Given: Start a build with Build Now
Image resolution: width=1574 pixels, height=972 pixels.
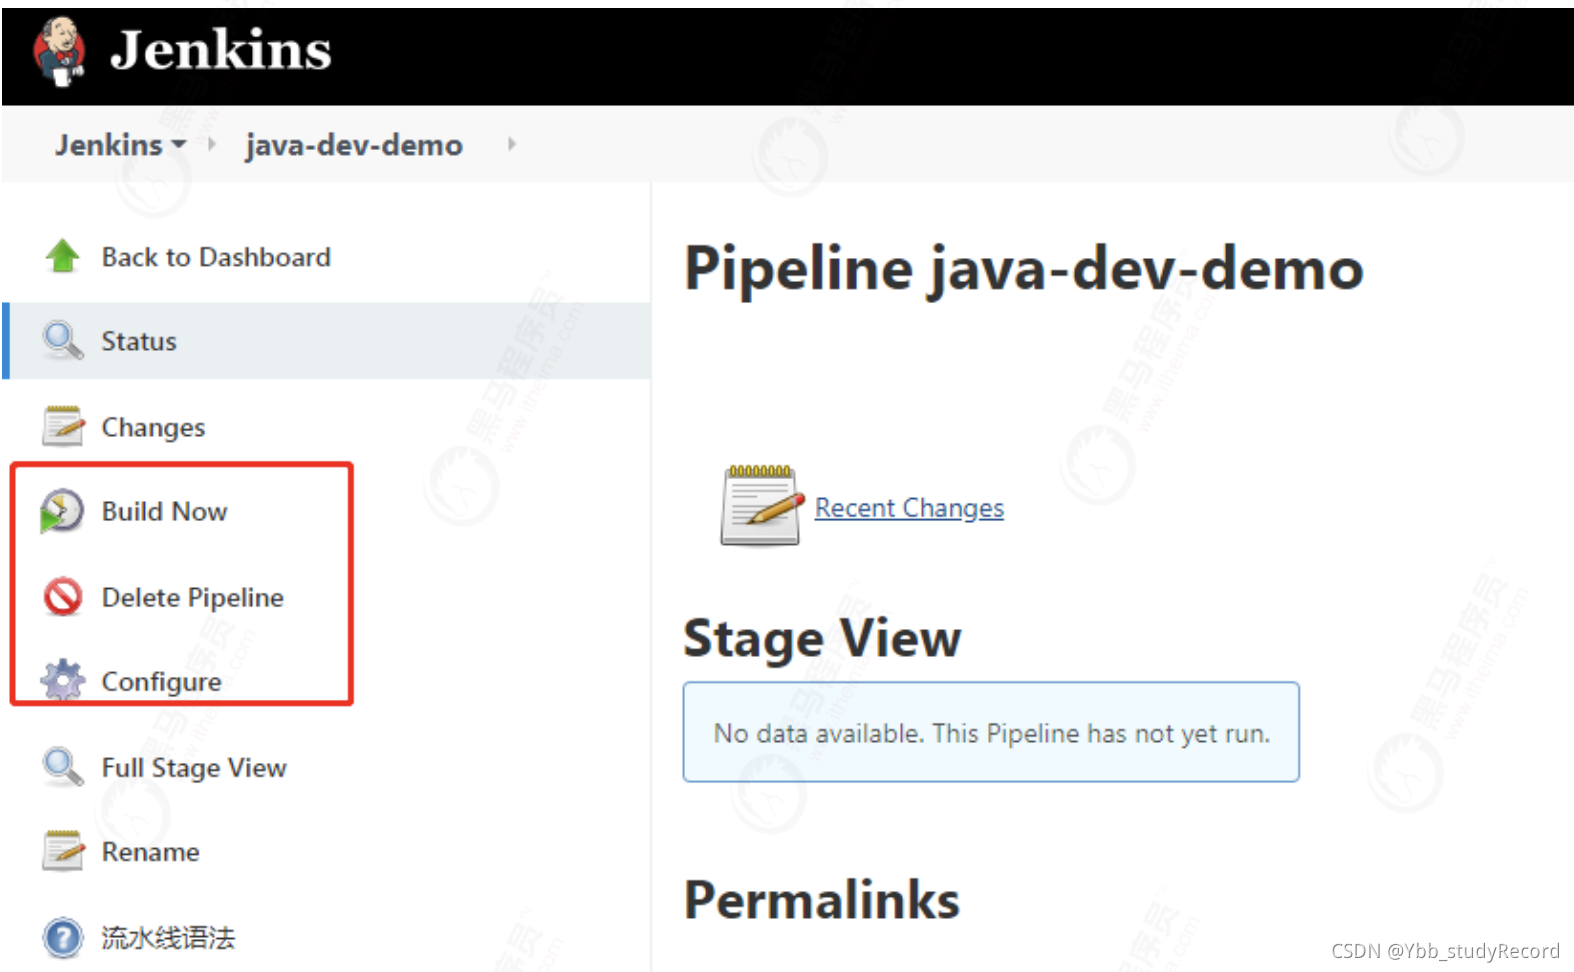Looking at the screenshot, I should pos(165,511).
